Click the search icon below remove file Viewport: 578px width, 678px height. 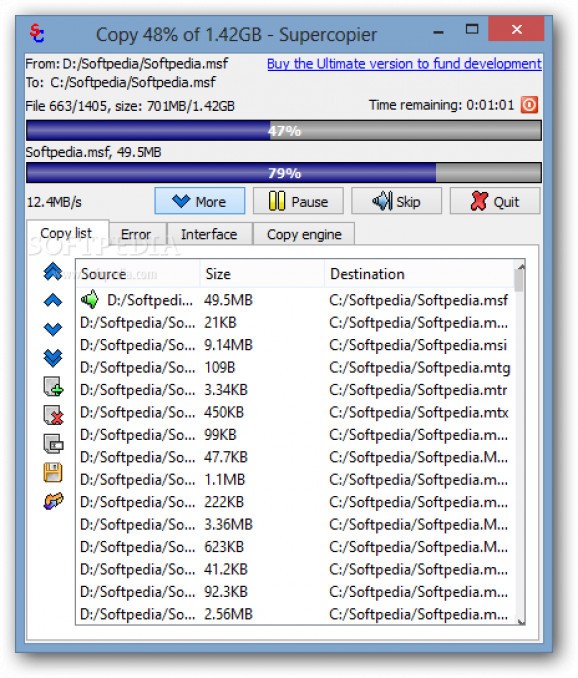click(53, 444)
